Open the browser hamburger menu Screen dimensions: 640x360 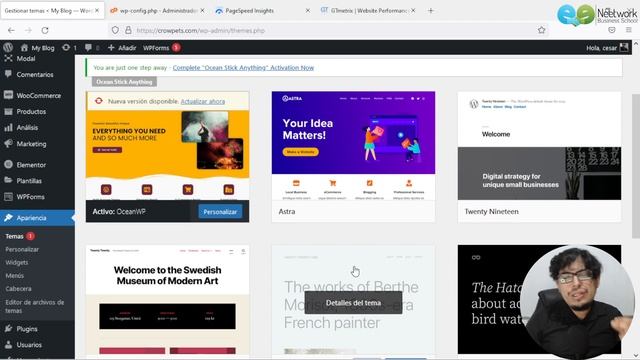point(629,30)
